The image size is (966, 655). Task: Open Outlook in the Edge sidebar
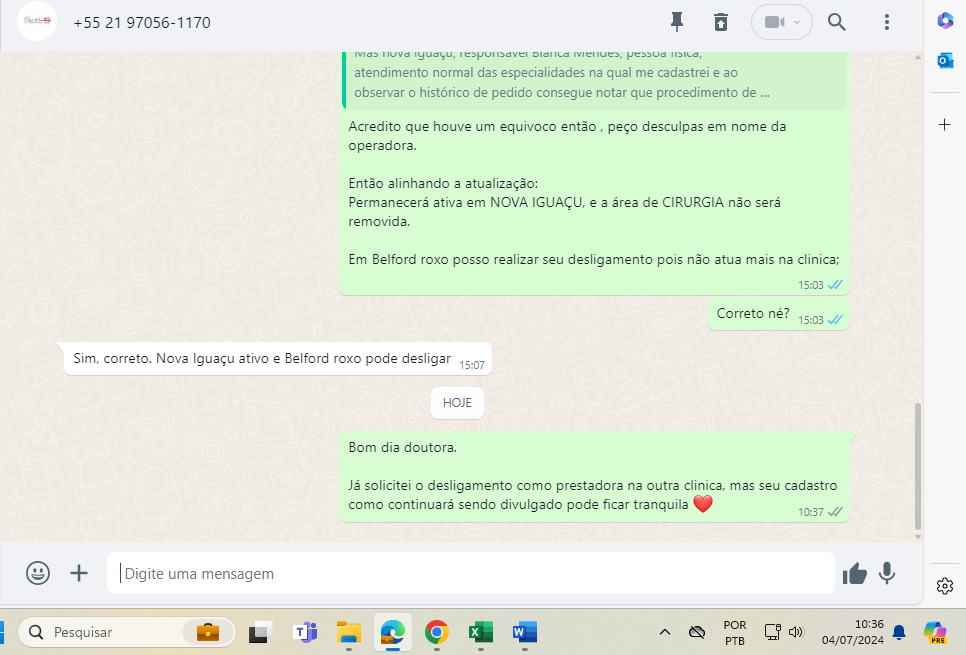pyautogui.click(x=944, y=60)
